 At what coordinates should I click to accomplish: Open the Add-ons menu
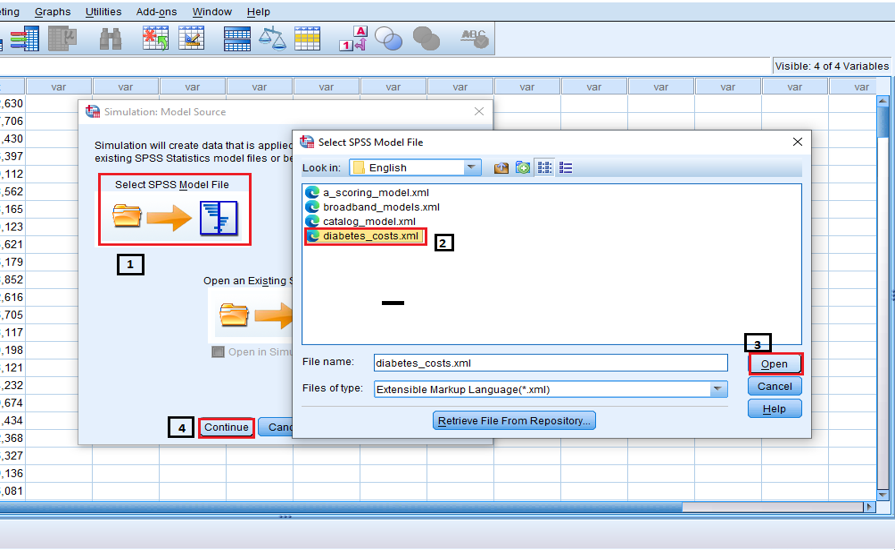(x=157, y=11)
